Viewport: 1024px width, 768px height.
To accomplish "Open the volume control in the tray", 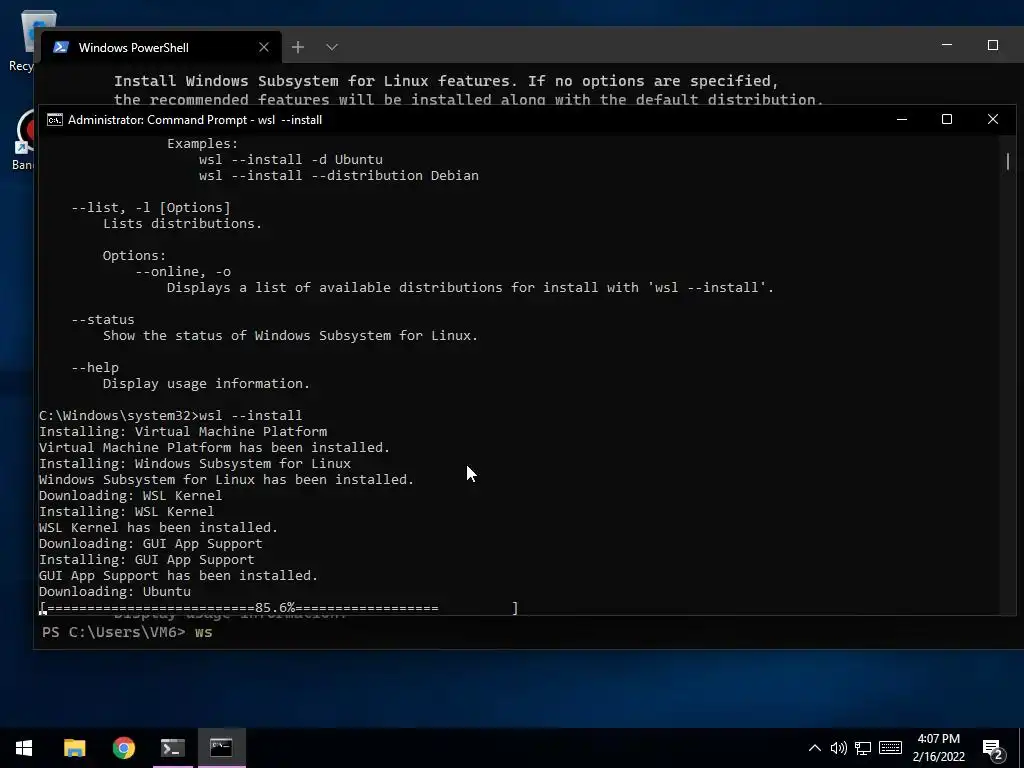I will click(839, 748).
